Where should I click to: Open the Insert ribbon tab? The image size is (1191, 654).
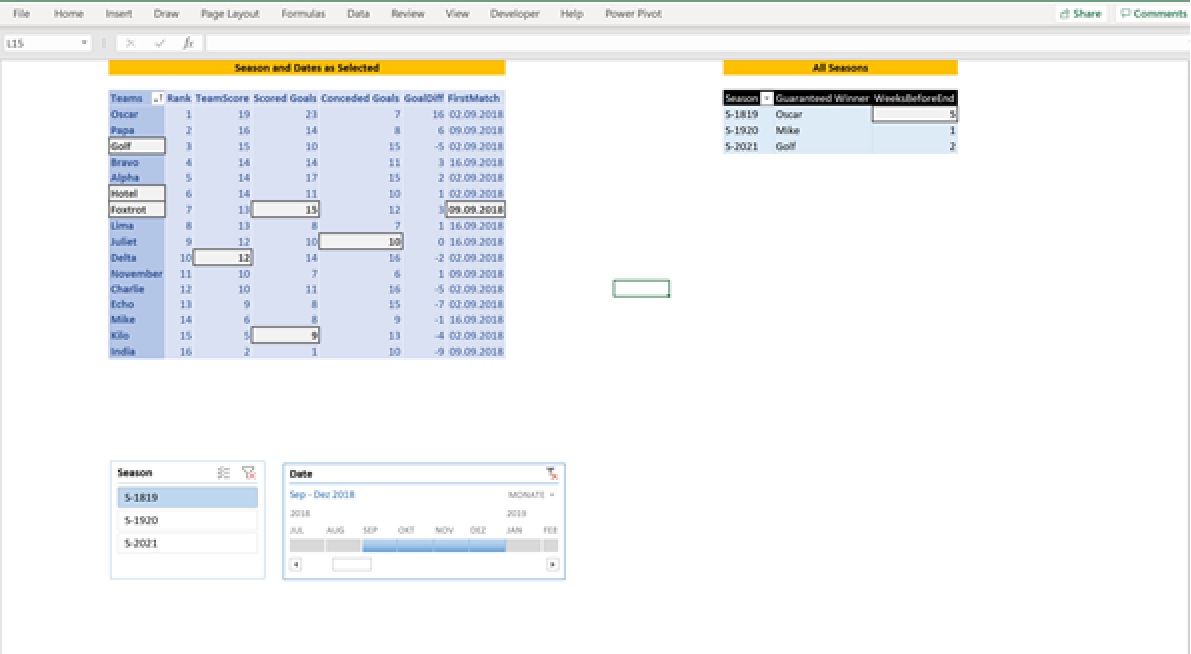(x=118, y=14)
